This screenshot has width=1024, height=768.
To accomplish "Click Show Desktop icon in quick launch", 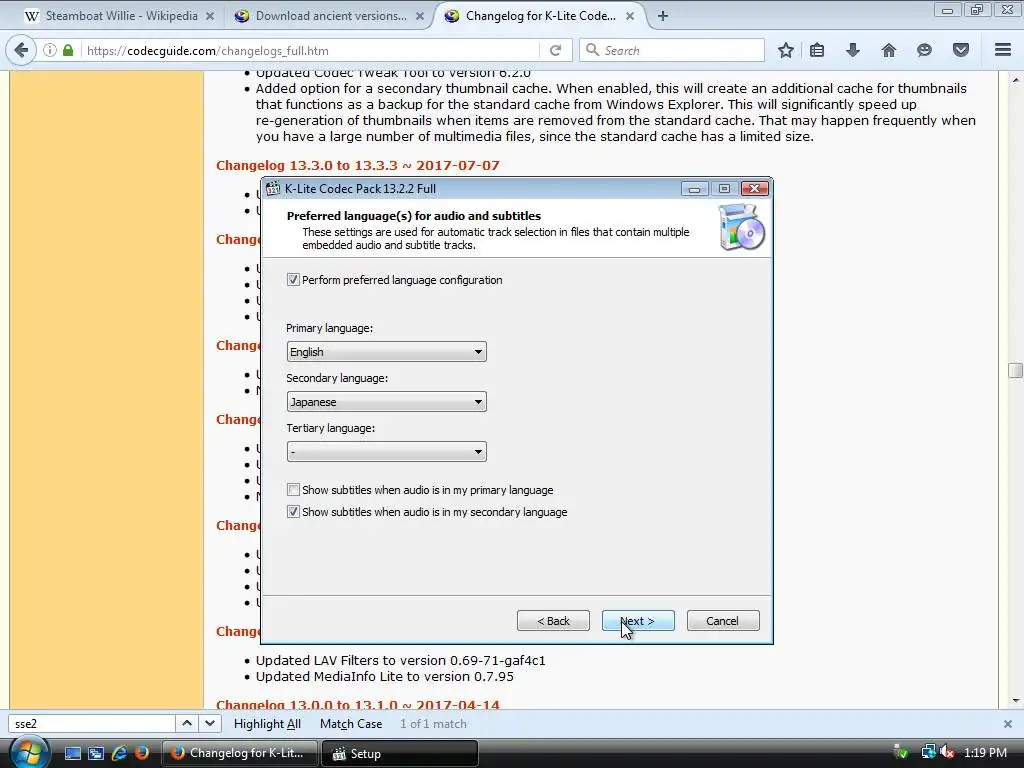I will pos(72,753).
